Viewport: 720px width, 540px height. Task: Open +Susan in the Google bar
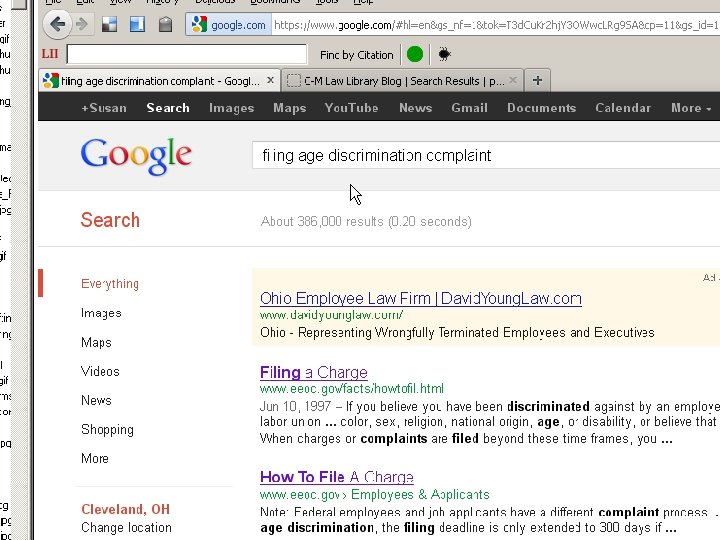tap(104, 108)
